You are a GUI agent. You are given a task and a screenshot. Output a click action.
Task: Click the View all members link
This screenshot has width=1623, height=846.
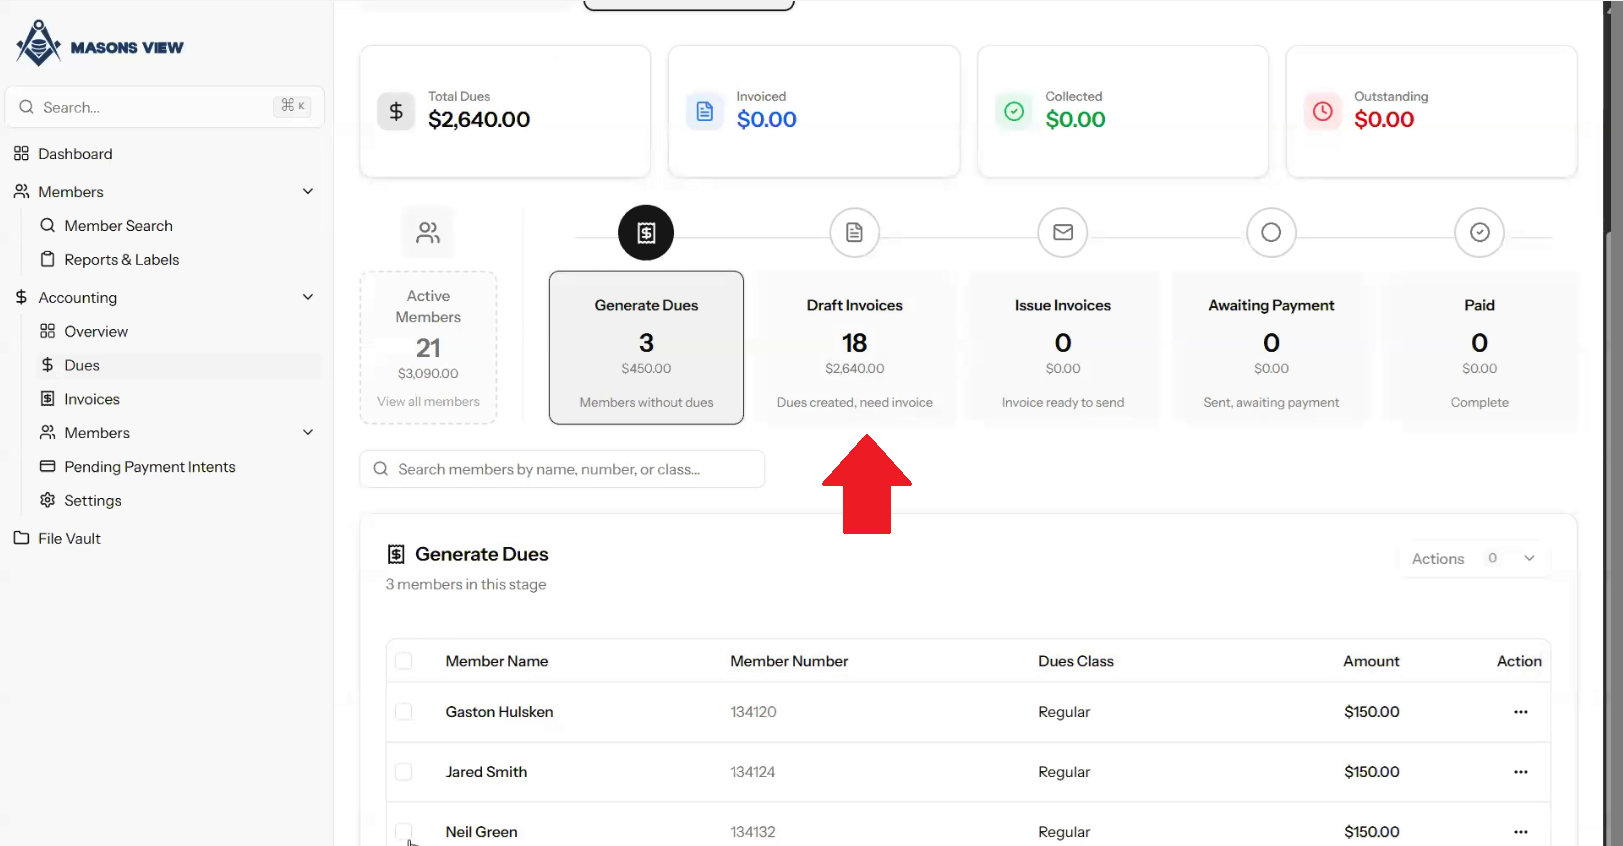428,402
